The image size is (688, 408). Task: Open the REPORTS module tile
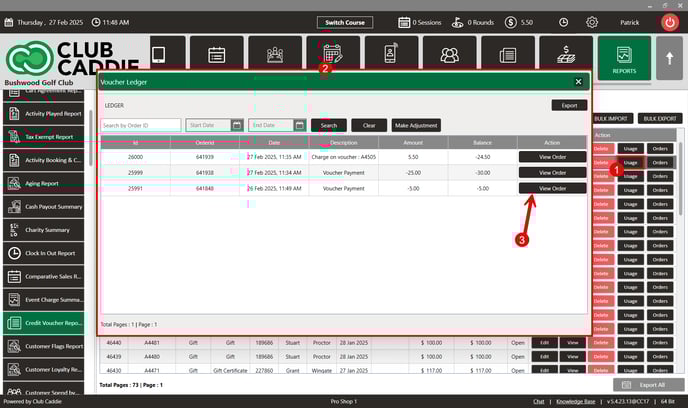tap(624, 58)
